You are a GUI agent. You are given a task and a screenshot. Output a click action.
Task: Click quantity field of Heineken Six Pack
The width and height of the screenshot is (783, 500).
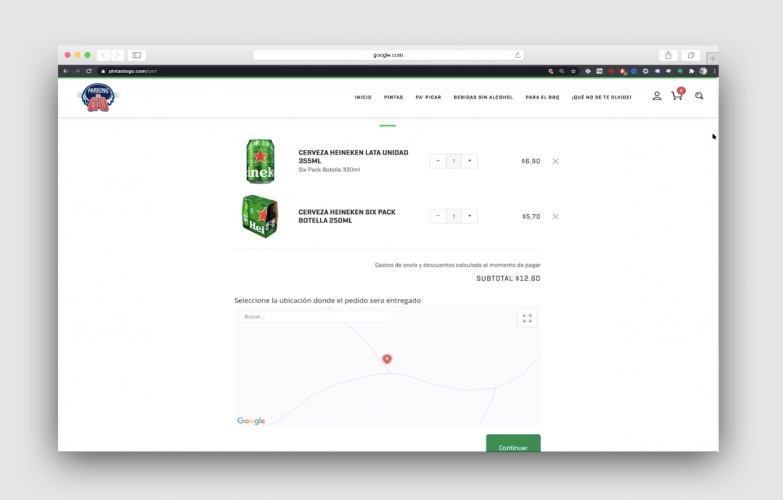453,216
